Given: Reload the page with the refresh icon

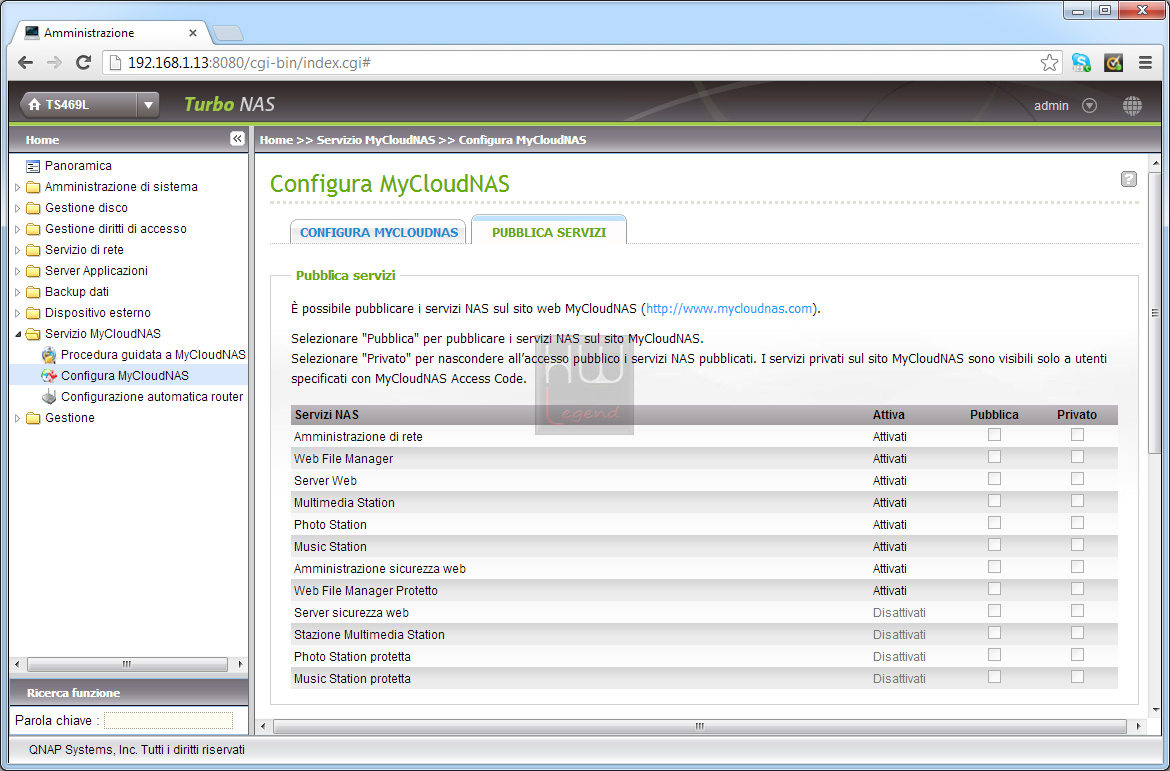Looking at the screenshot, I should point(84,63).
